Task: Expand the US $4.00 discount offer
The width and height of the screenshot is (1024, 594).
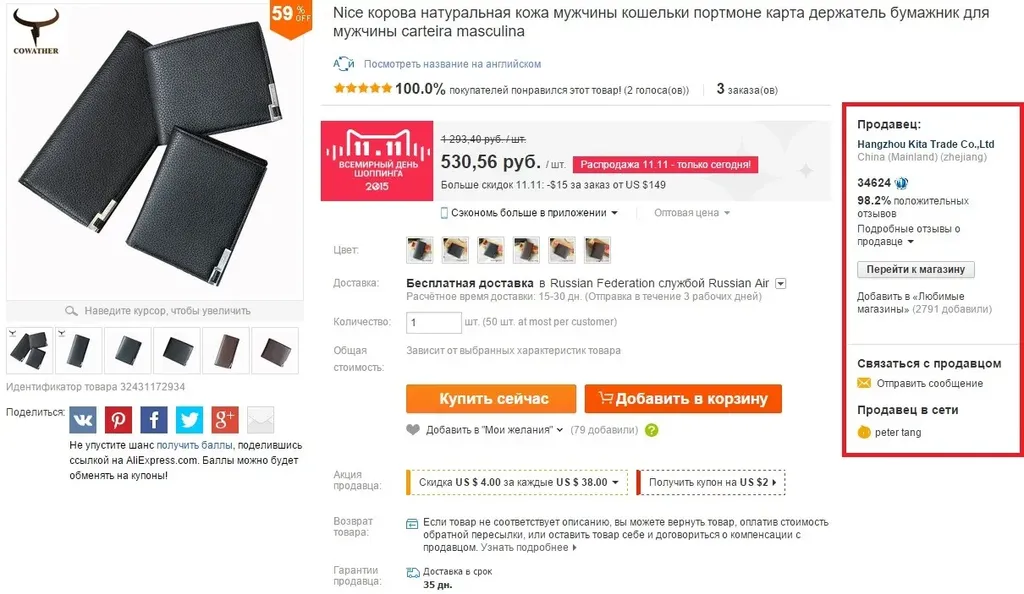Action: [x=517, y=482]
